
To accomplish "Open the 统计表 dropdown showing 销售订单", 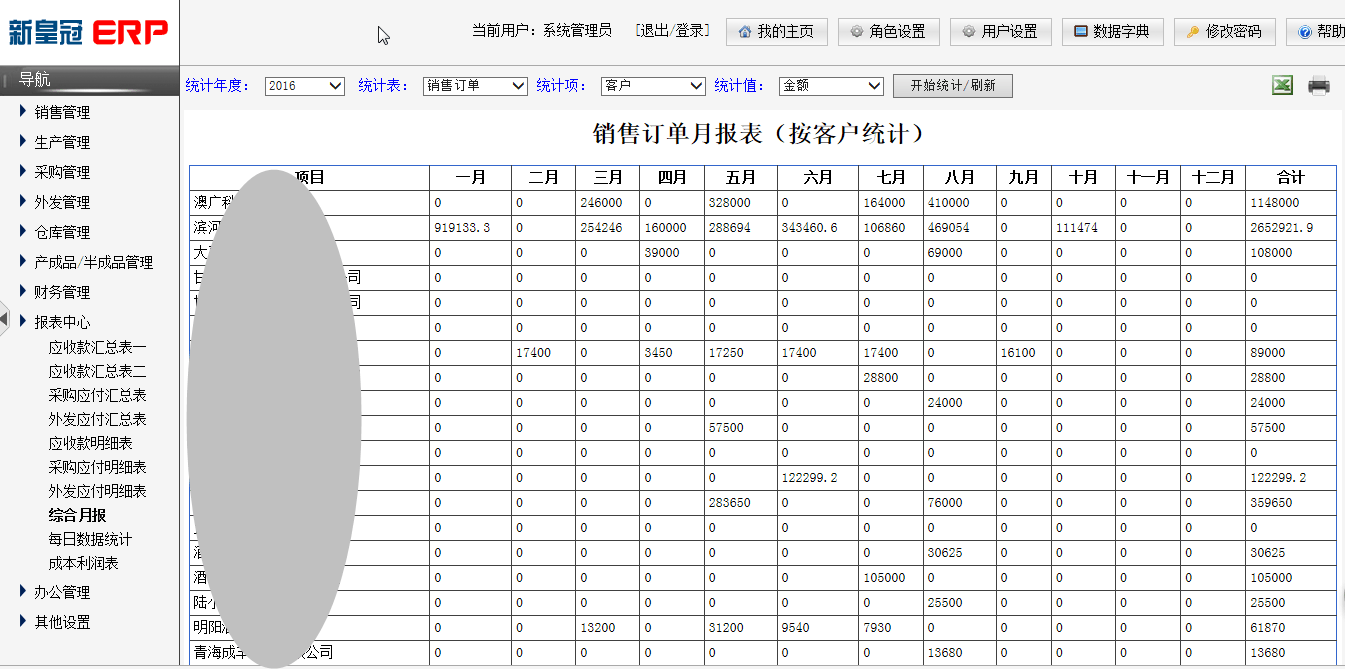I will pyautogui.click(x=475, y=86).
